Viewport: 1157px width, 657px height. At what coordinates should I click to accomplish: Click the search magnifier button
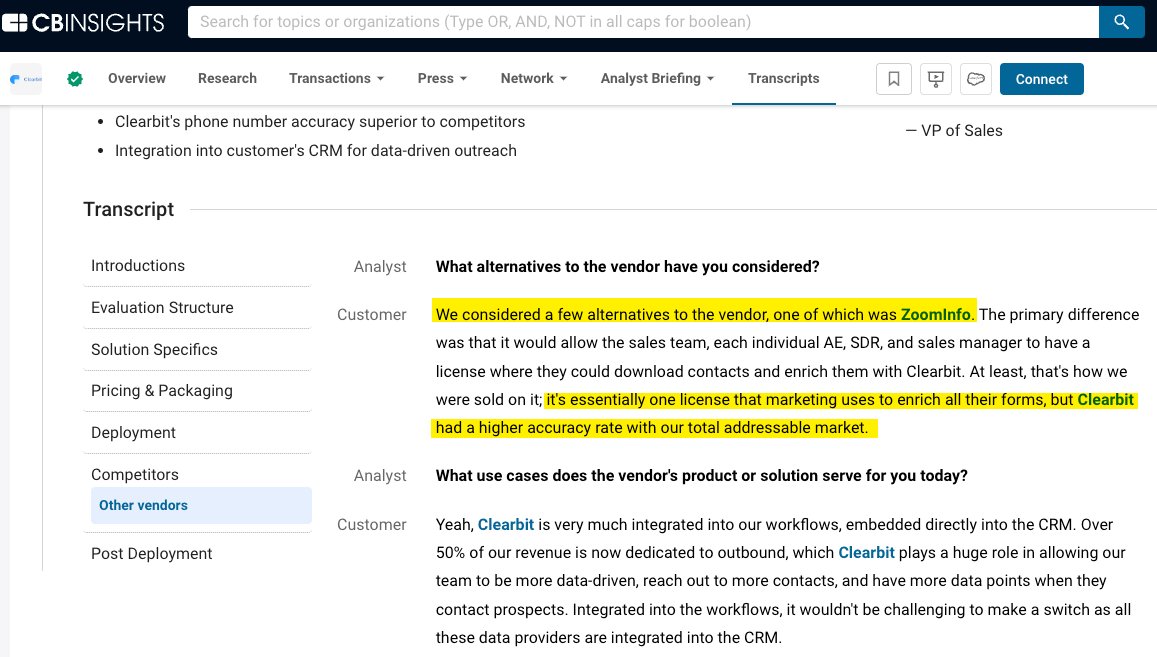pyautogui.click(x=1121, y=22)
